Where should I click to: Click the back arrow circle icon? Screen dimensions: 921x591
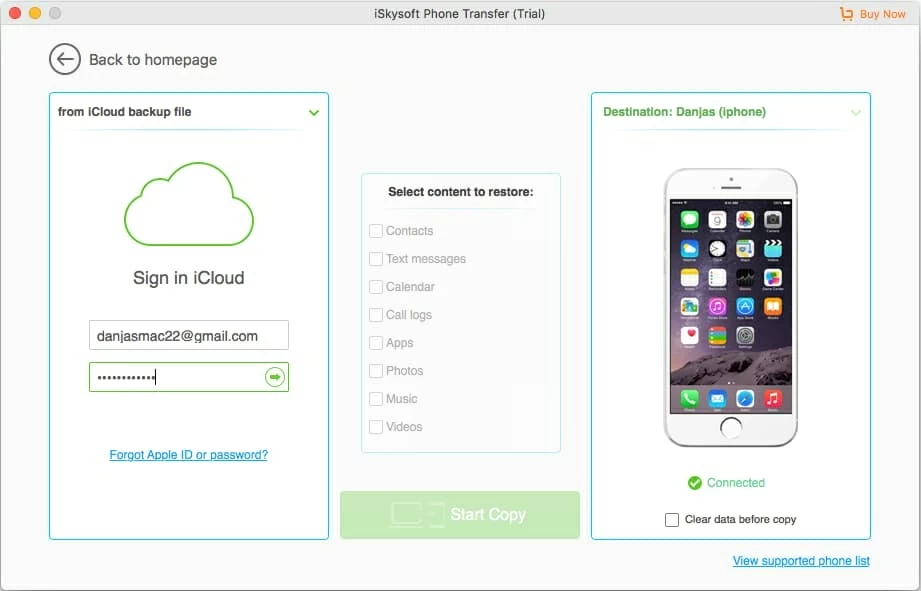pos(65,60)
